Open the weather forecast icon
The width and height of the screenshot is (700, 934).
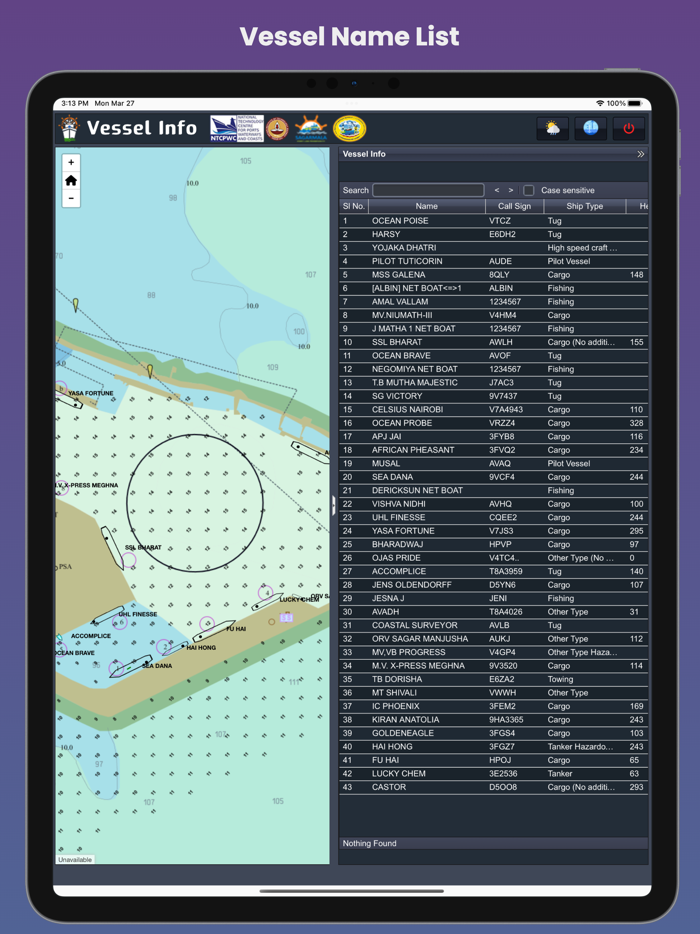(552, 128)
